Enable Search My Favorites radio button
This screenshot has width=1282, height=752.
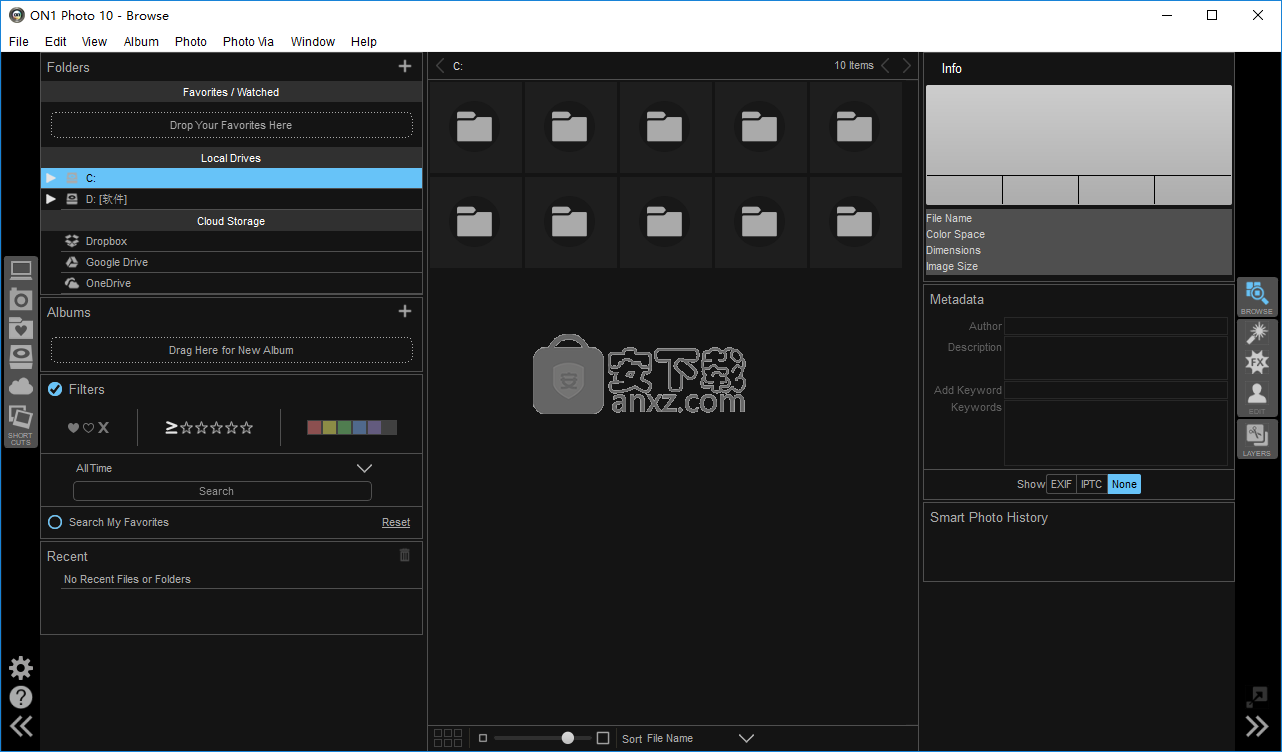coord(55,522)
